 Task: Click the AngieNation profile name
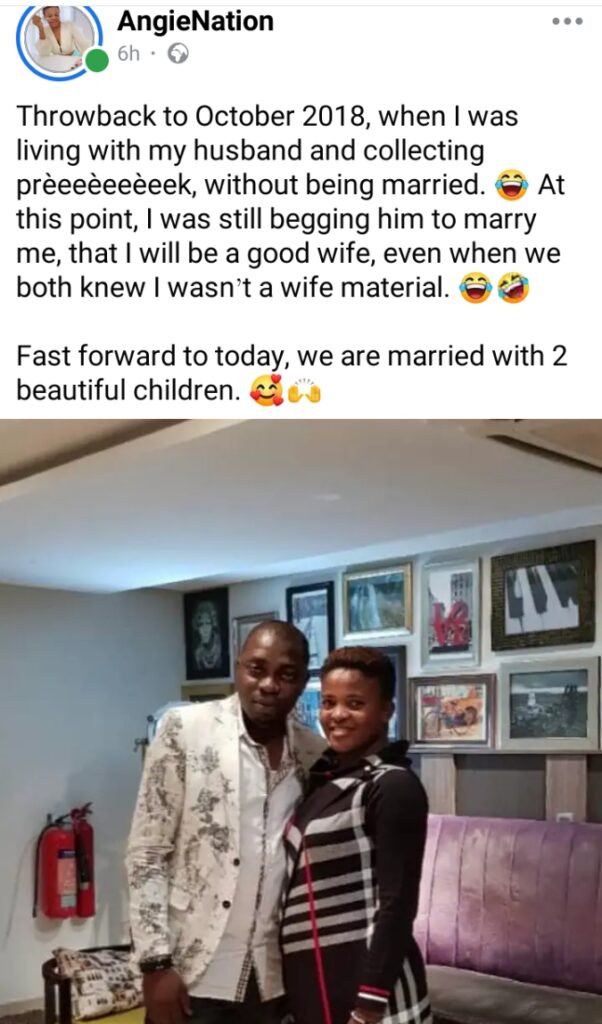pyautogui.click(x=195, y=21)
